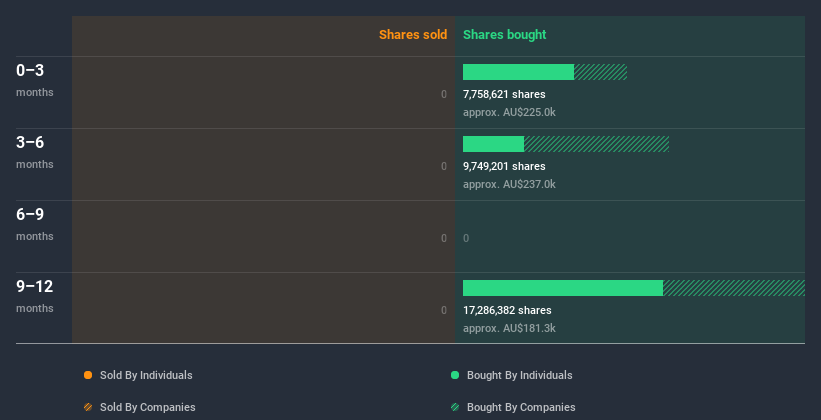Click the hatched bar segment in 3–6 months row

pyautogui.click(x=597, y=144)
